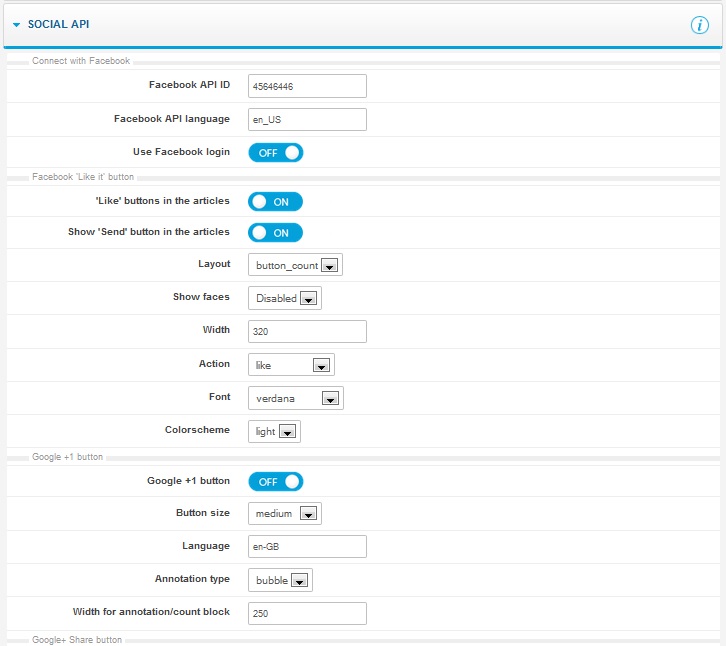Open the Show faces dropdown
This screenshot has width=726, height=646.
[x=285, y=298]
